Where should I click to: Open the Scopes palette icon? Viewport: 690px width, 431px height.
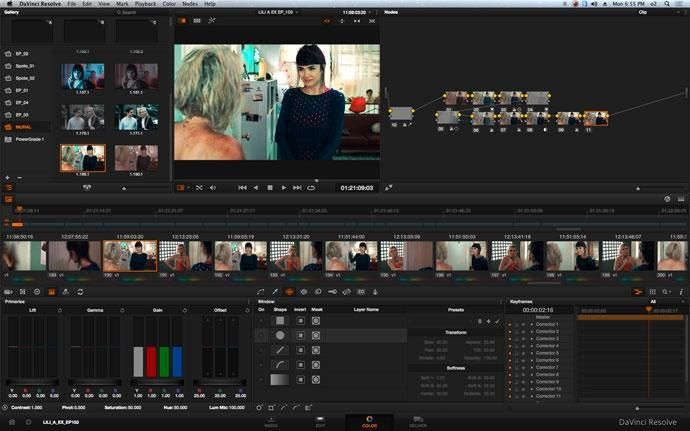(x=653, y=291)
